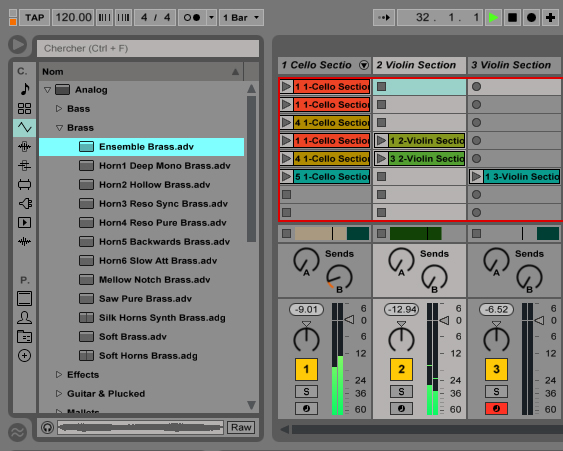
Task: Solo track 2 with S button
Action: 401,391
